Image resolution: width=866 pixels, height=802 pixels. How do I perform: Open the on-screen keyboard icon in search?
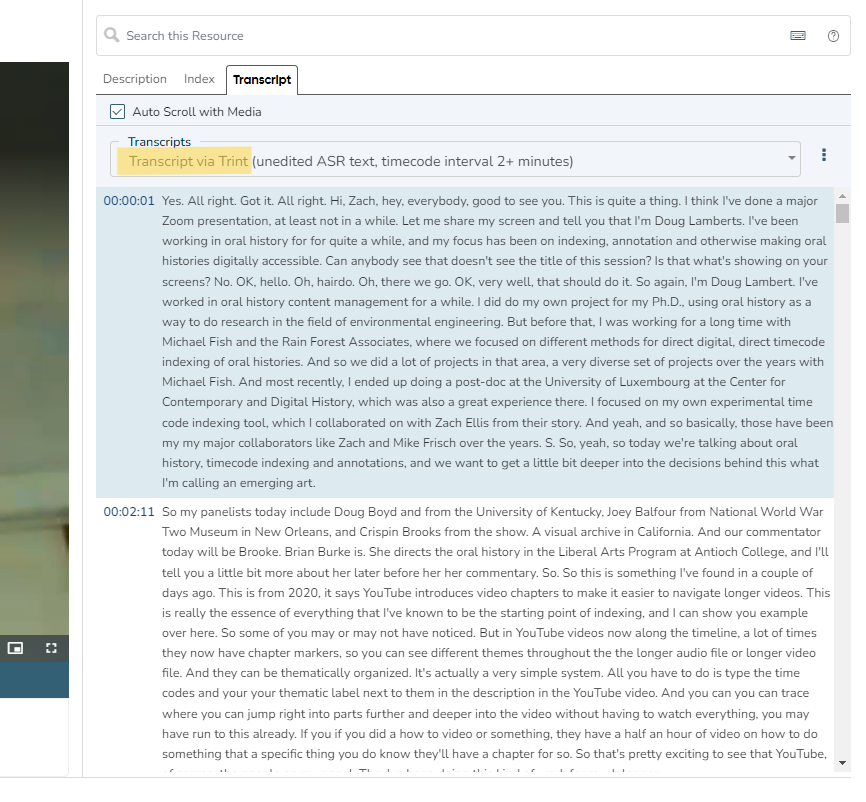(797, 36)
